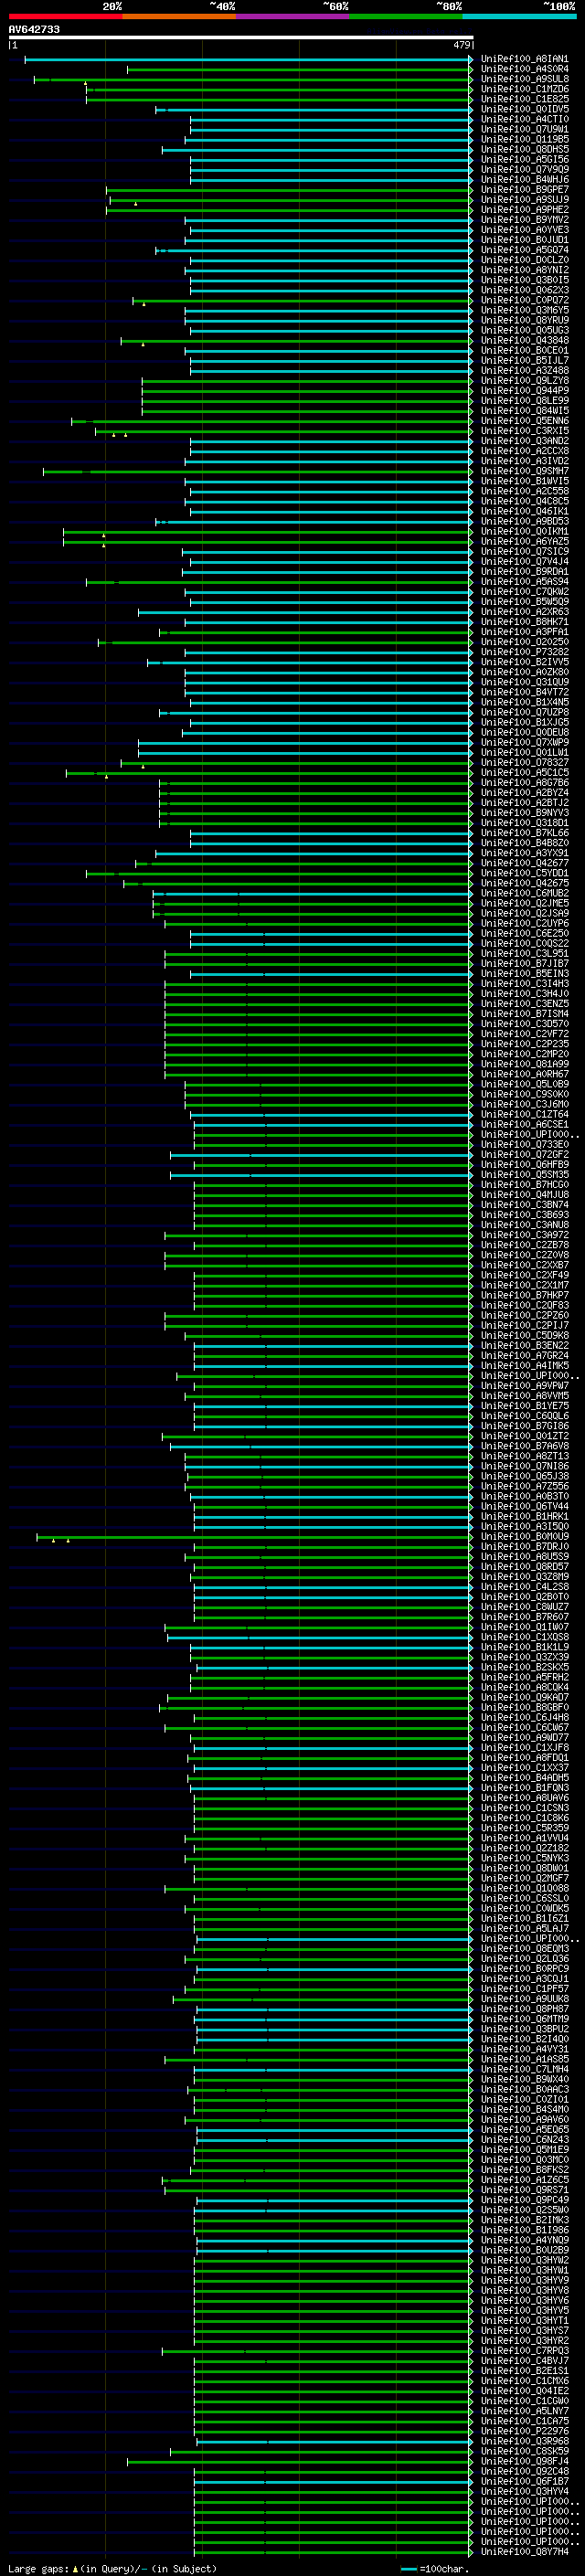Select the UniRef100_B3EN22 label
This screenshot has width=585, height=2576.
click(524, 1345)
